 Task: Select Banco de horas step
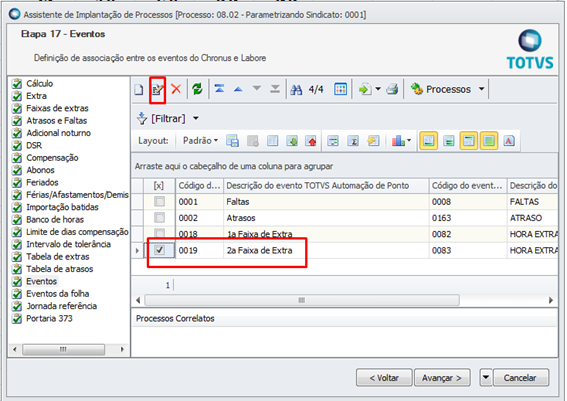tap(55, 219)
